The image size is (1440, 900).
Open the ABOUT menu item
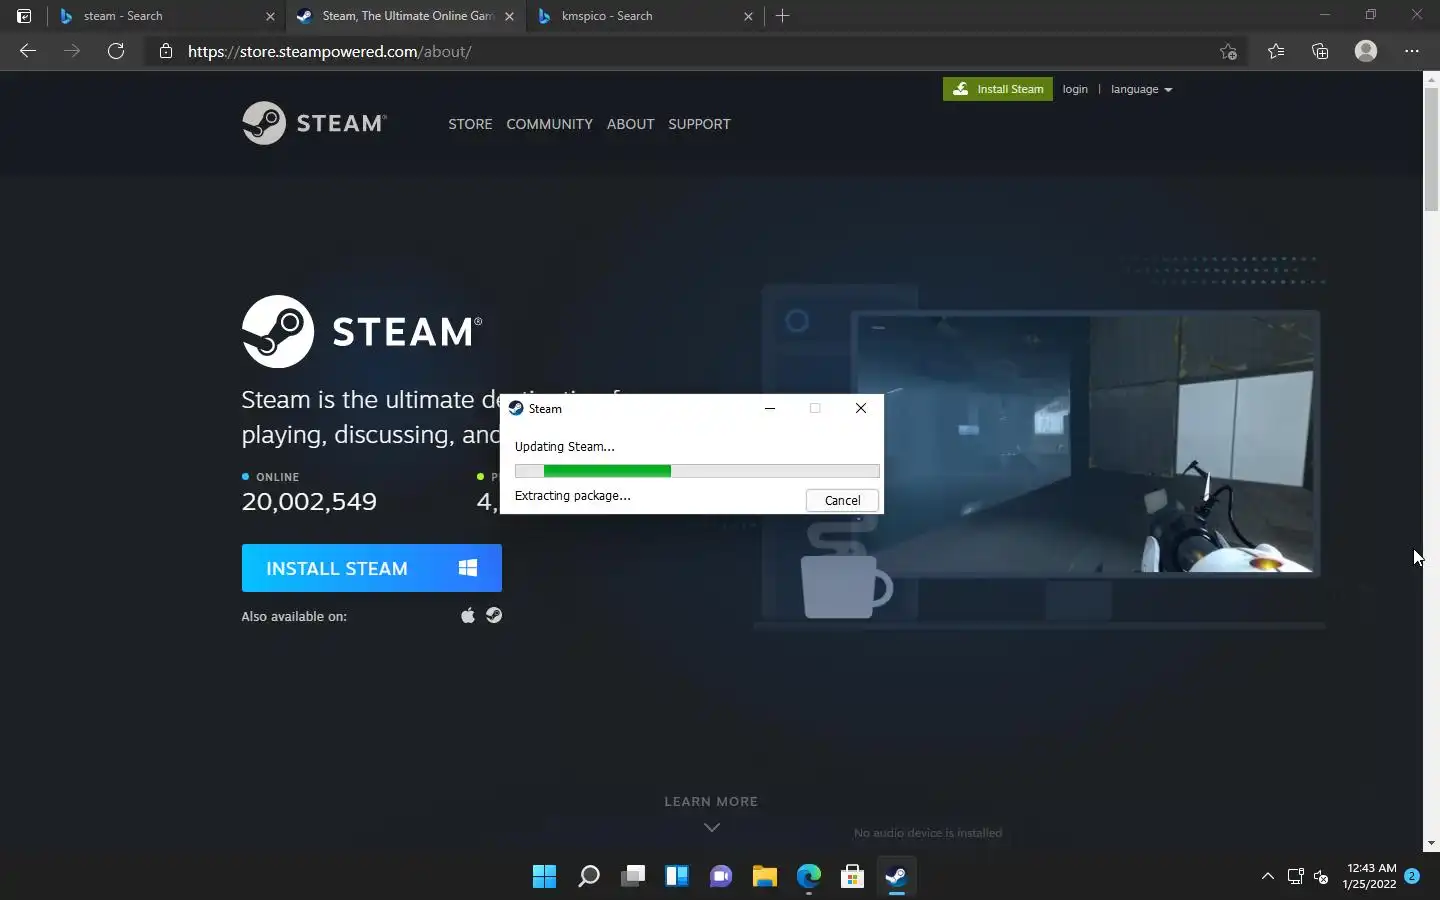tap(630, 124)
